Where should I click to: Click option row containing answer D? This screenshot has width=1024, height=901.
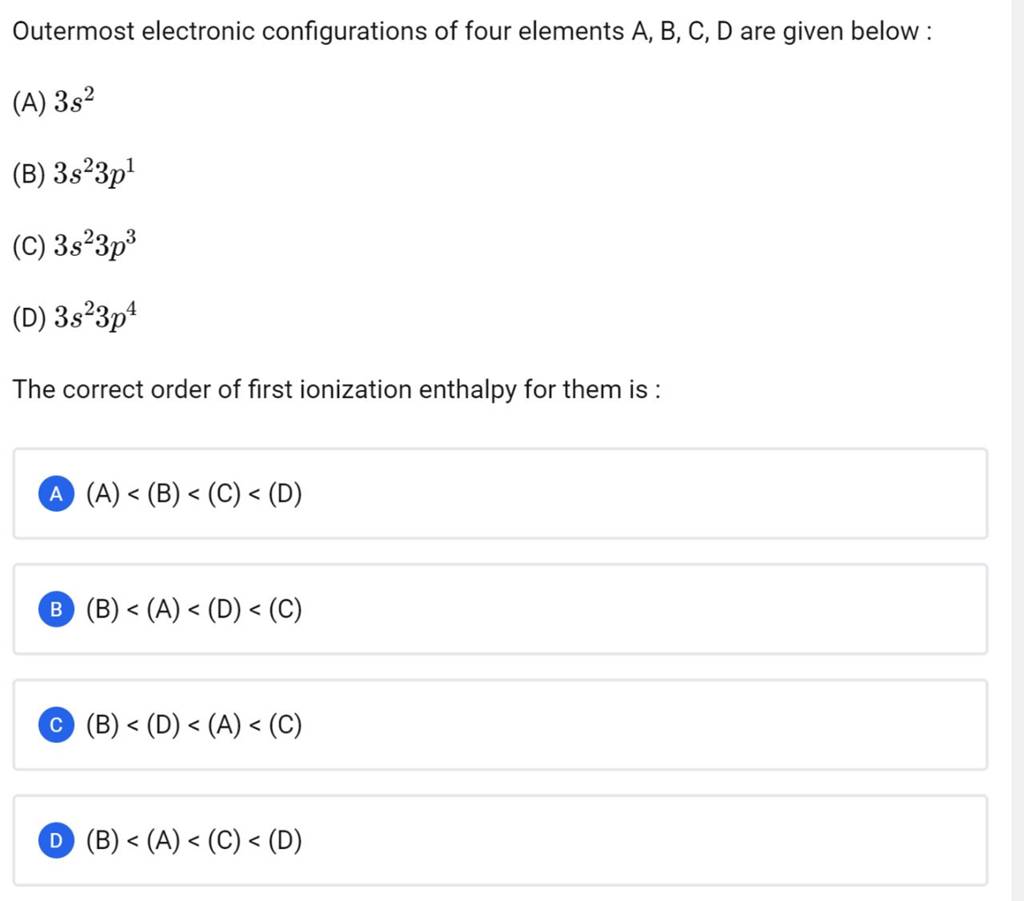498,841
